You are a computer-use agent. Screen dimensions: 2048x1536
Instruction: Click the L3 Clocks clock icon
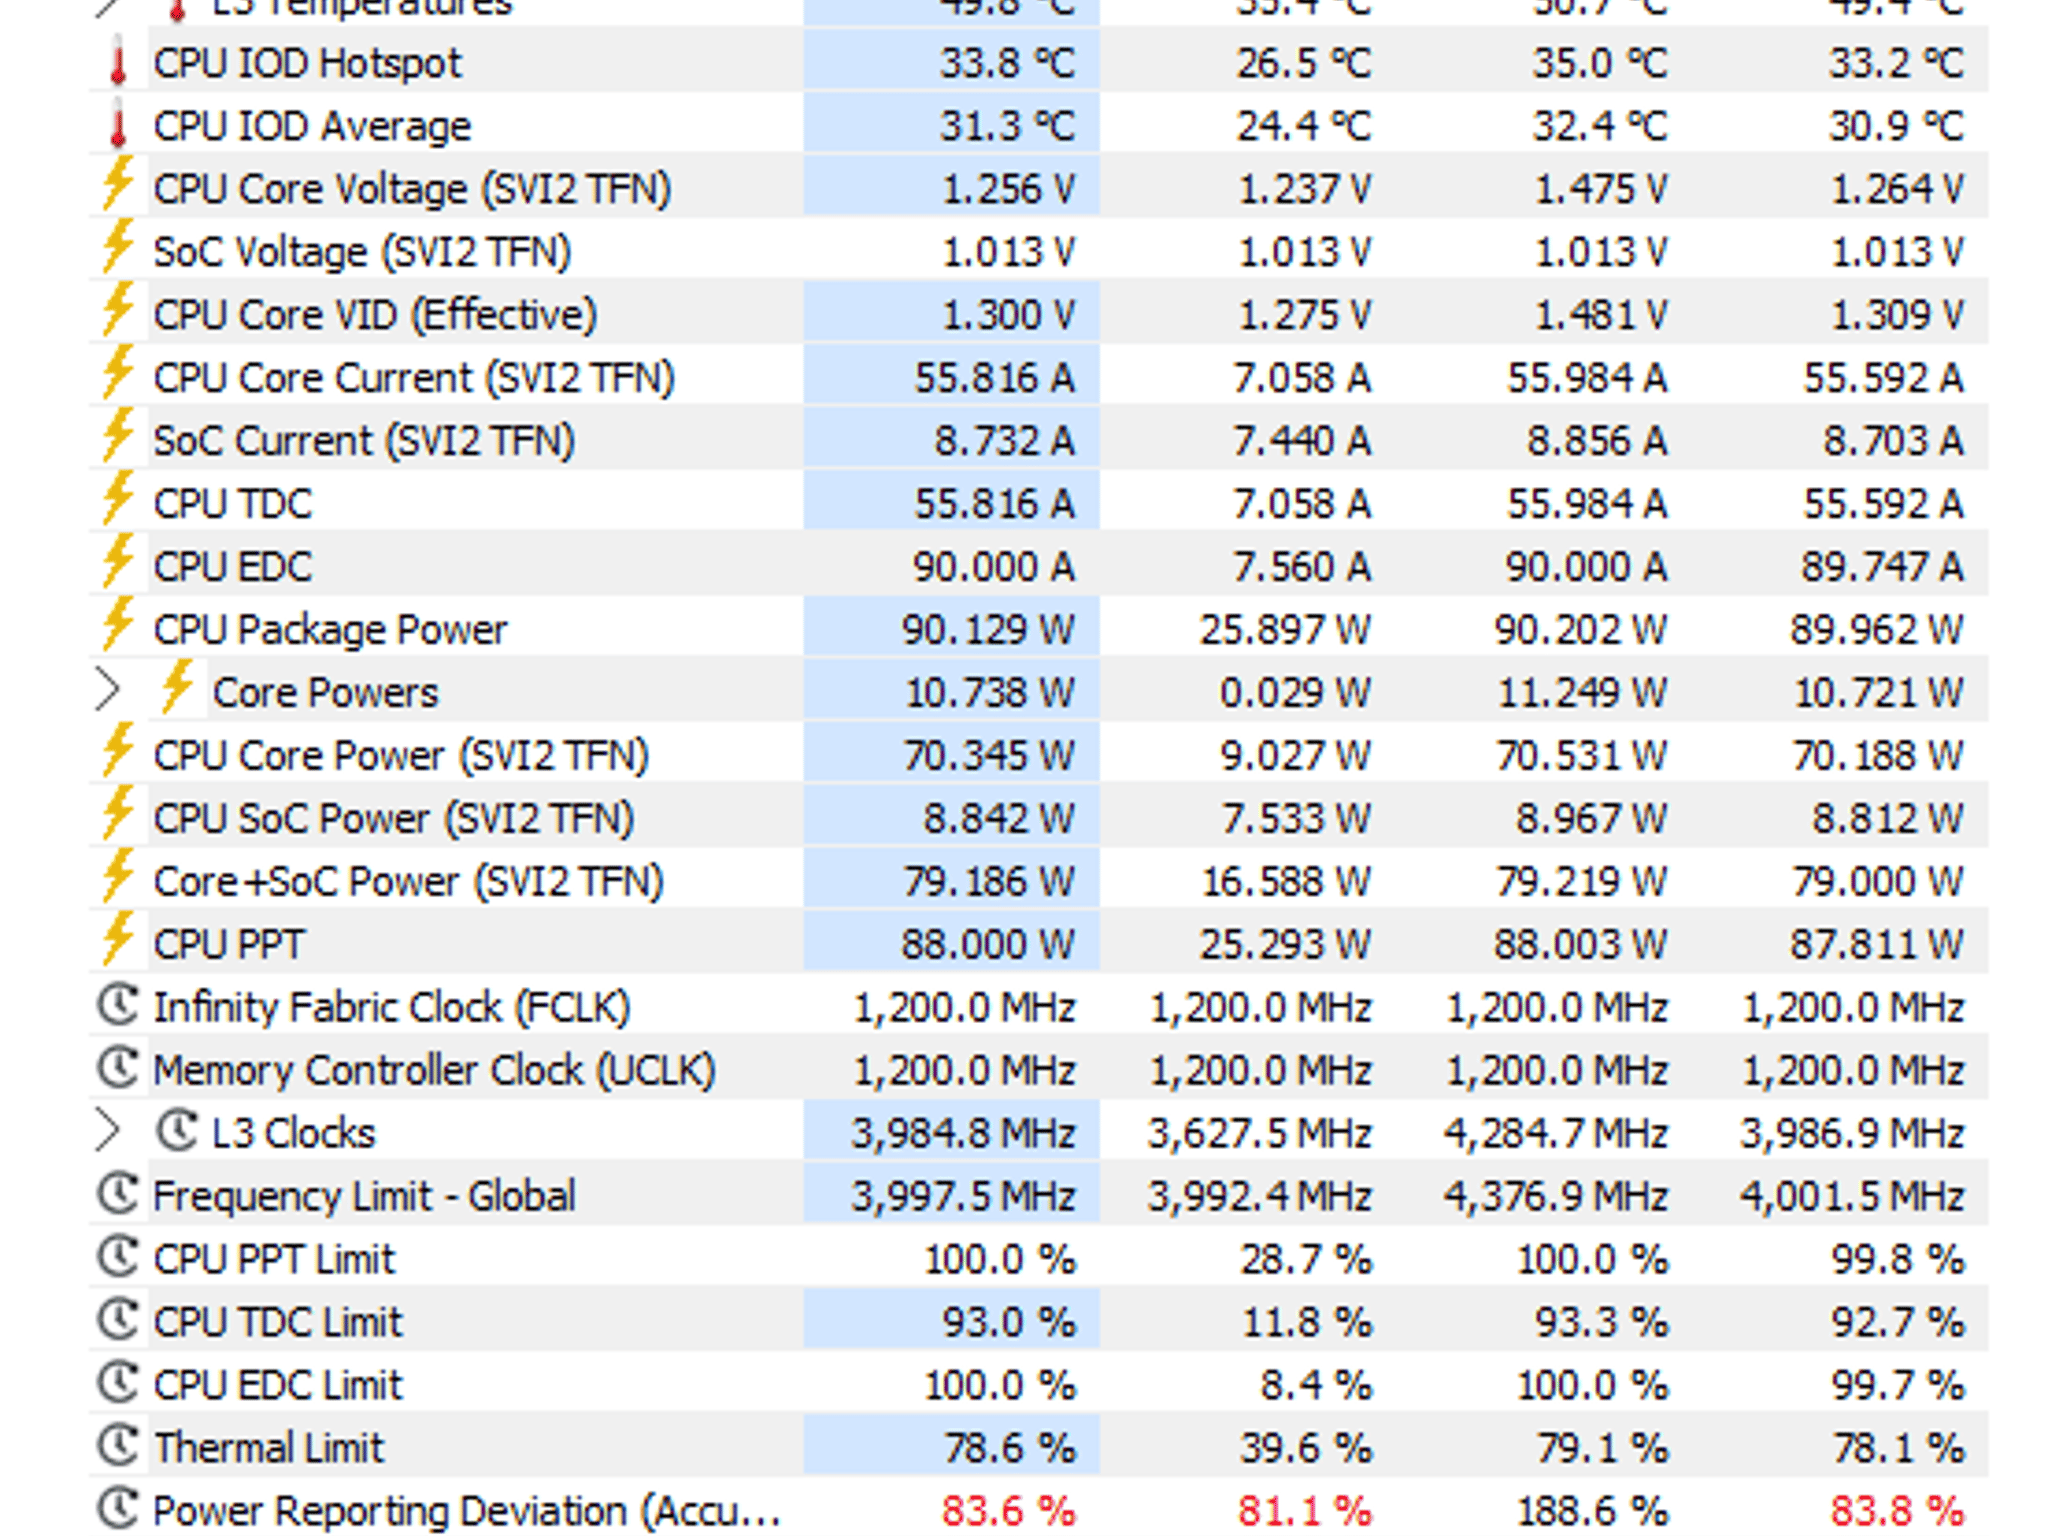[x=177, y=1132]
